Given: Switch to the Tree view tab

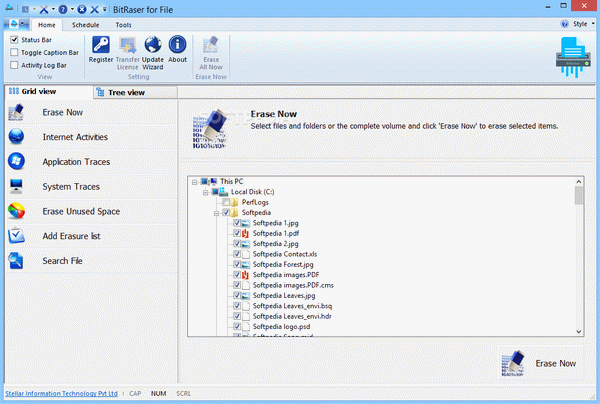Looking at the screenshot, I should pos(135,93).
